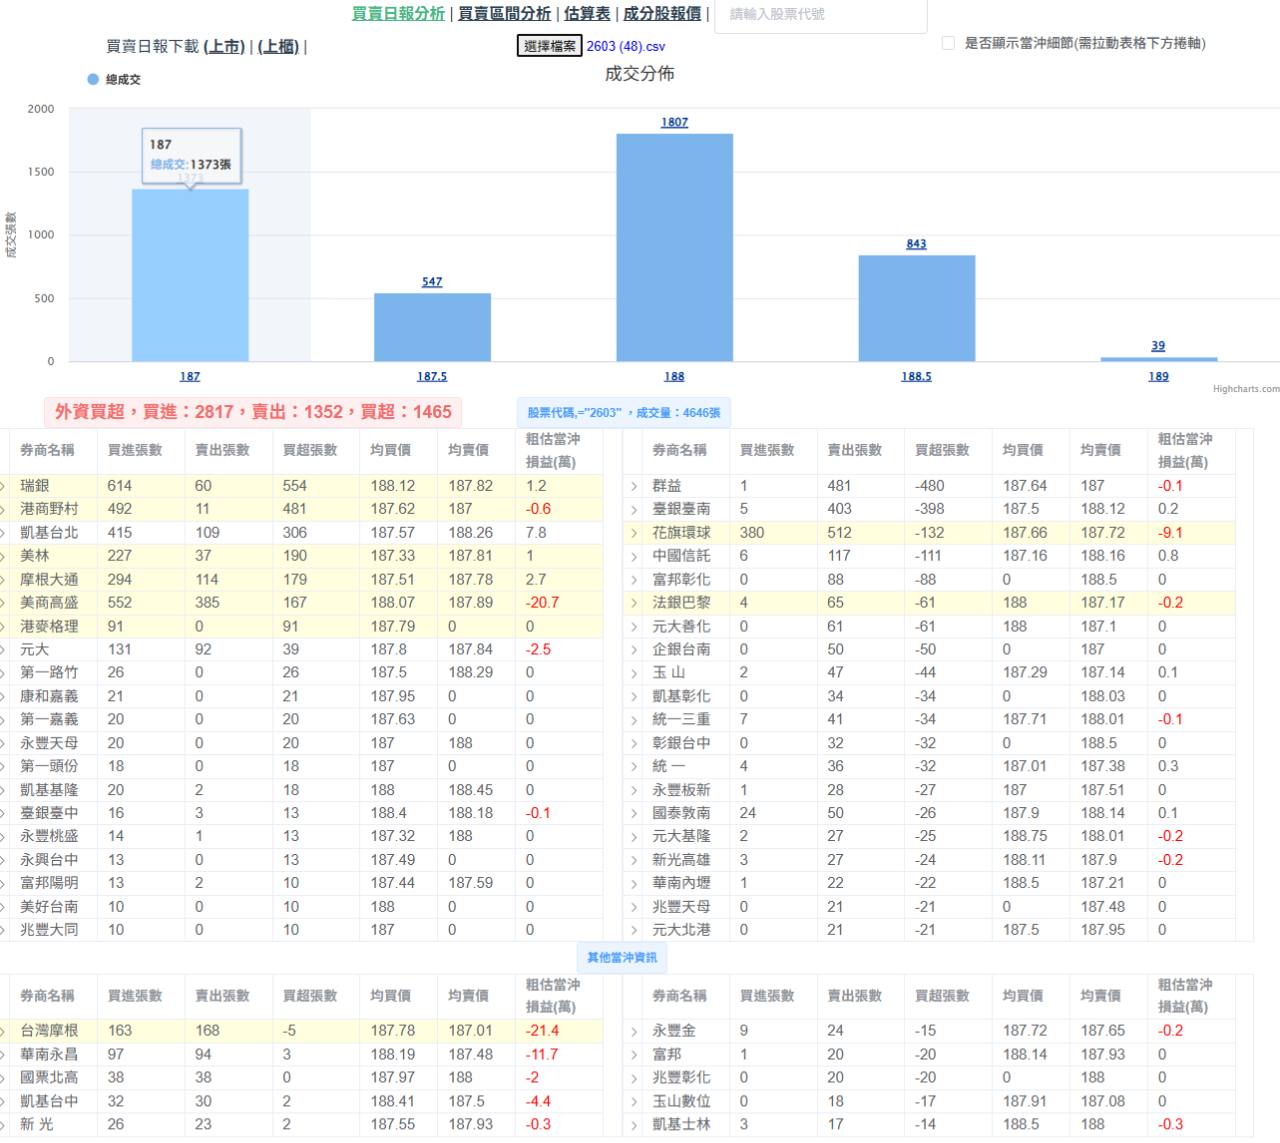Click the 選擇檔案 file chooser button
The height and width of the screenshot is (1143, 1280).
pyautogui.click(x=549, y=46)
